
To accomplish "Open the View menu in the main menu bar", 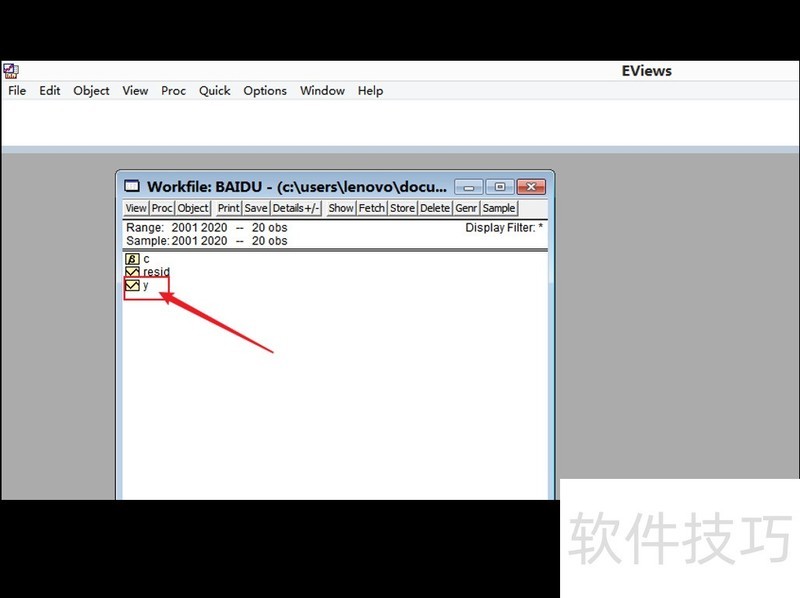I will pos(135,91).
